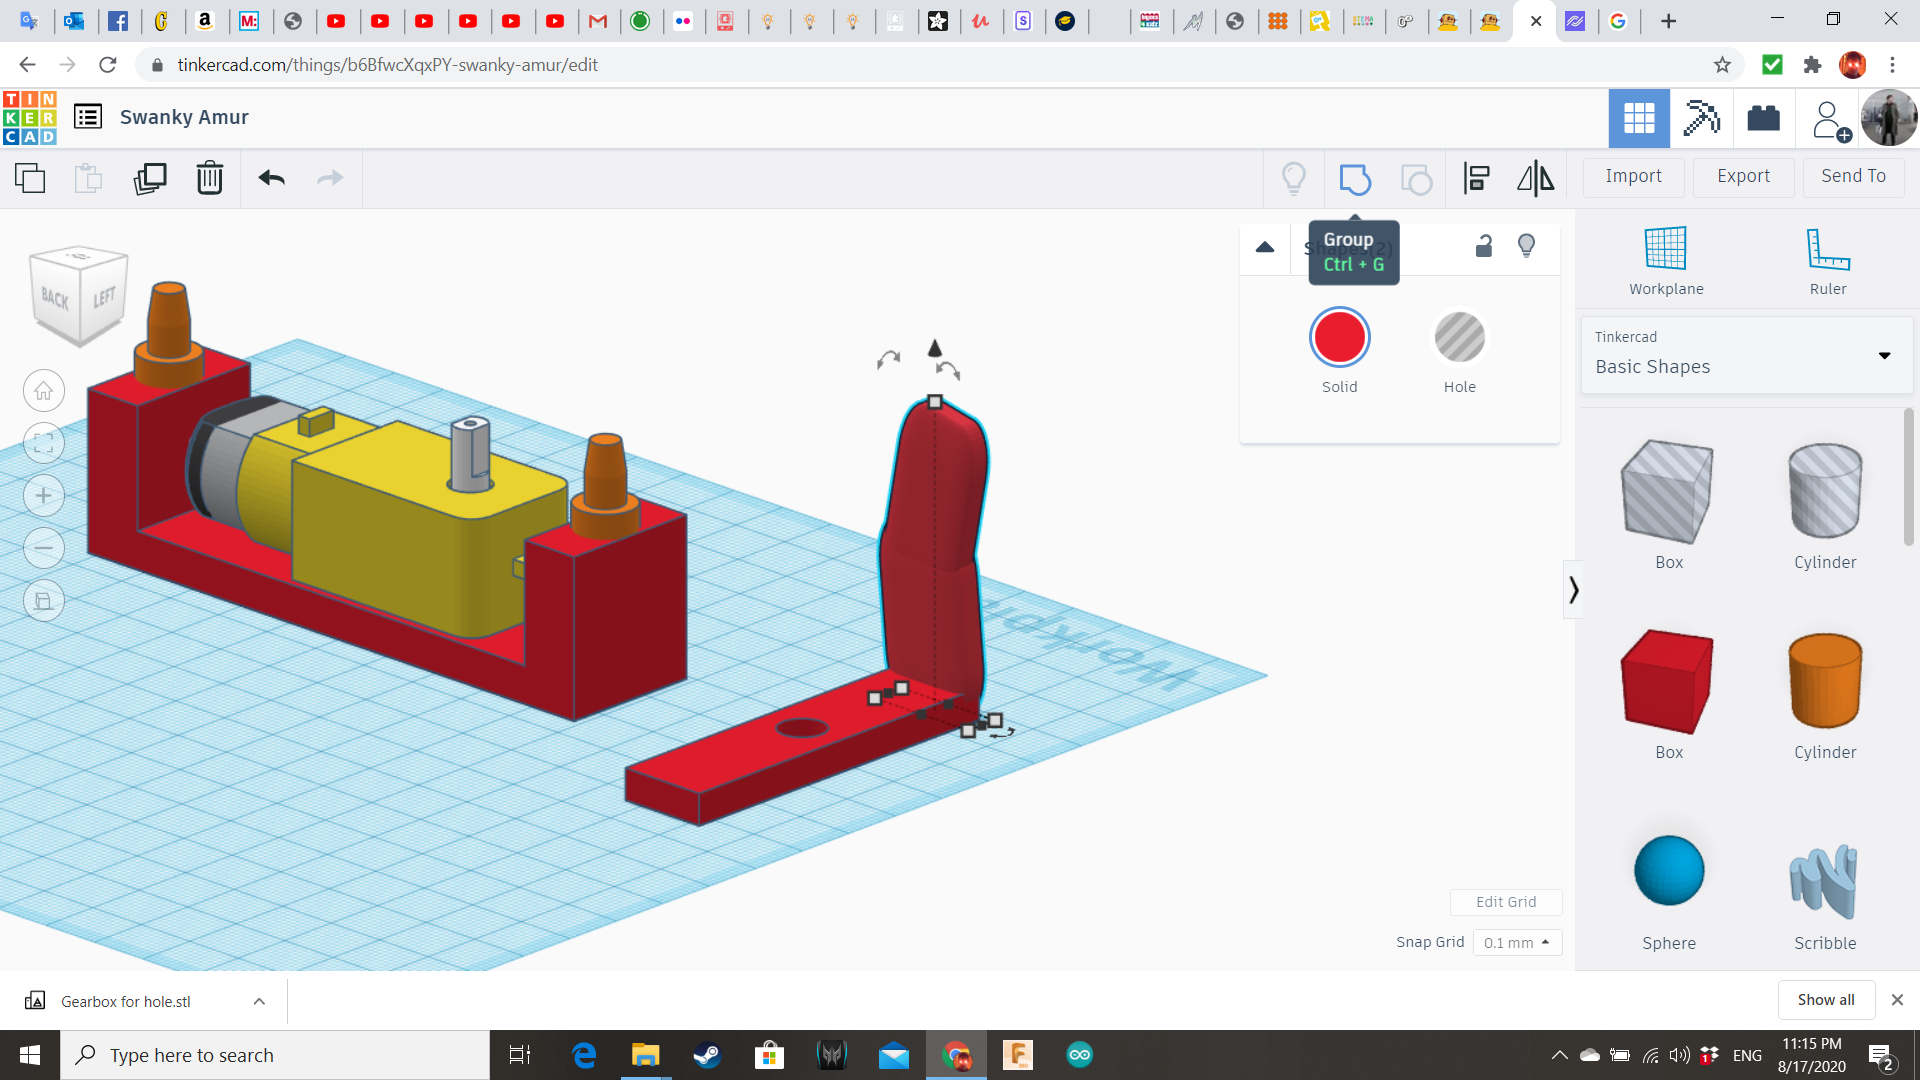1920x1080 pixels.
Task: Open the user profile avatar
Action: (x=1889, y=118)
